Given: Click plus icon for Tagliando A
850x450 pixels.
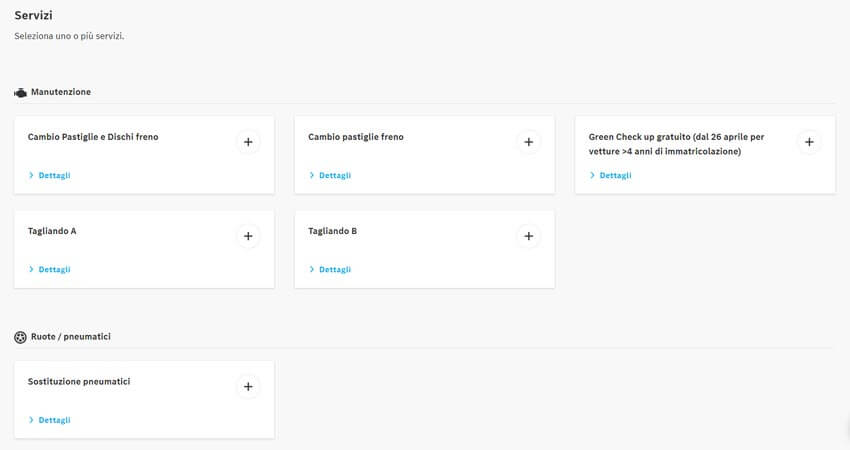Looking at the screenshot, I should click(248, 237).
